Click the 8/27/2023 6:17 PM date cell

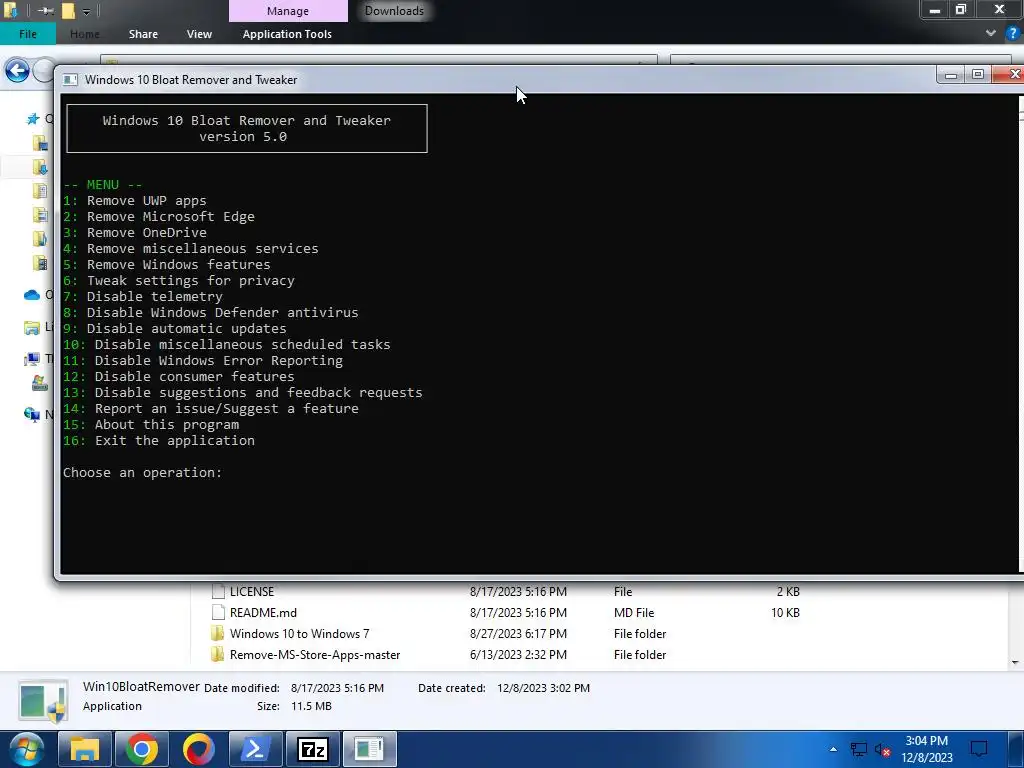(518, 633)
